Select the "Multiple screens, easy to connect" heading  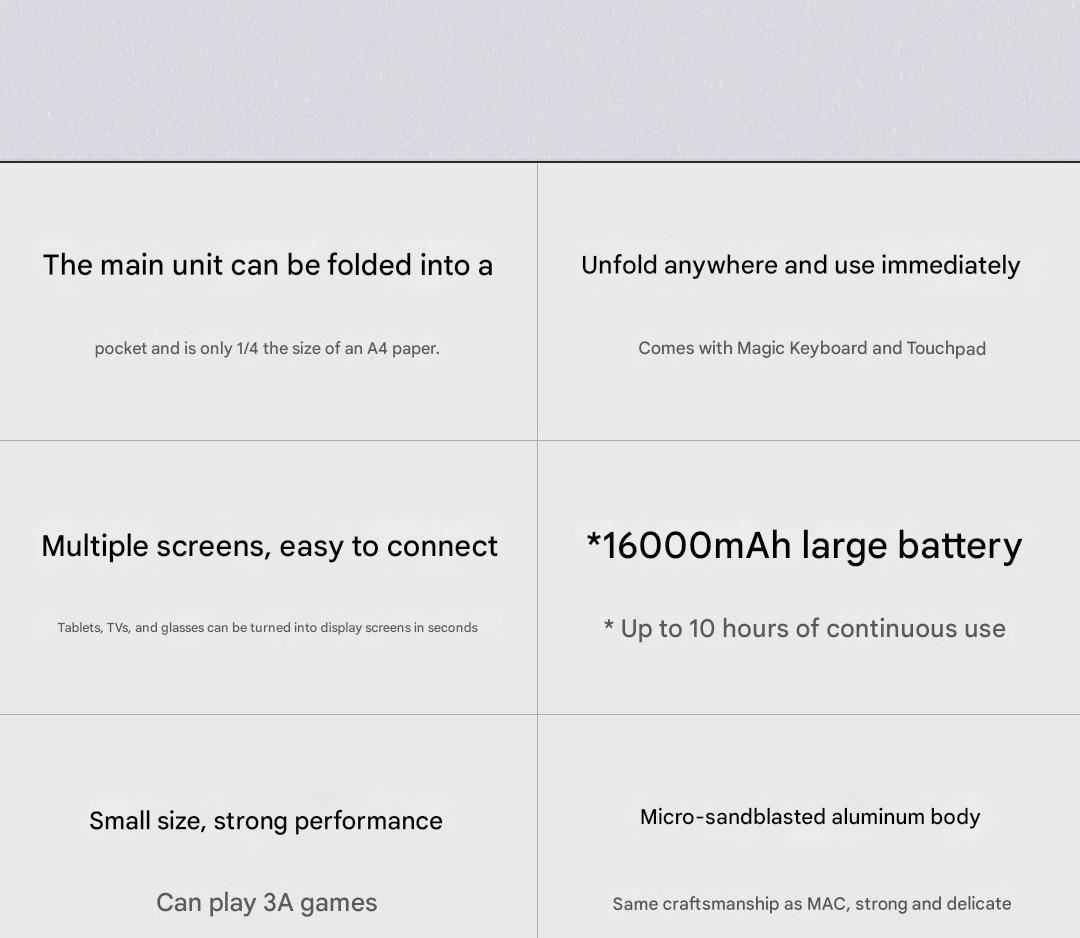tap(269, 546)
